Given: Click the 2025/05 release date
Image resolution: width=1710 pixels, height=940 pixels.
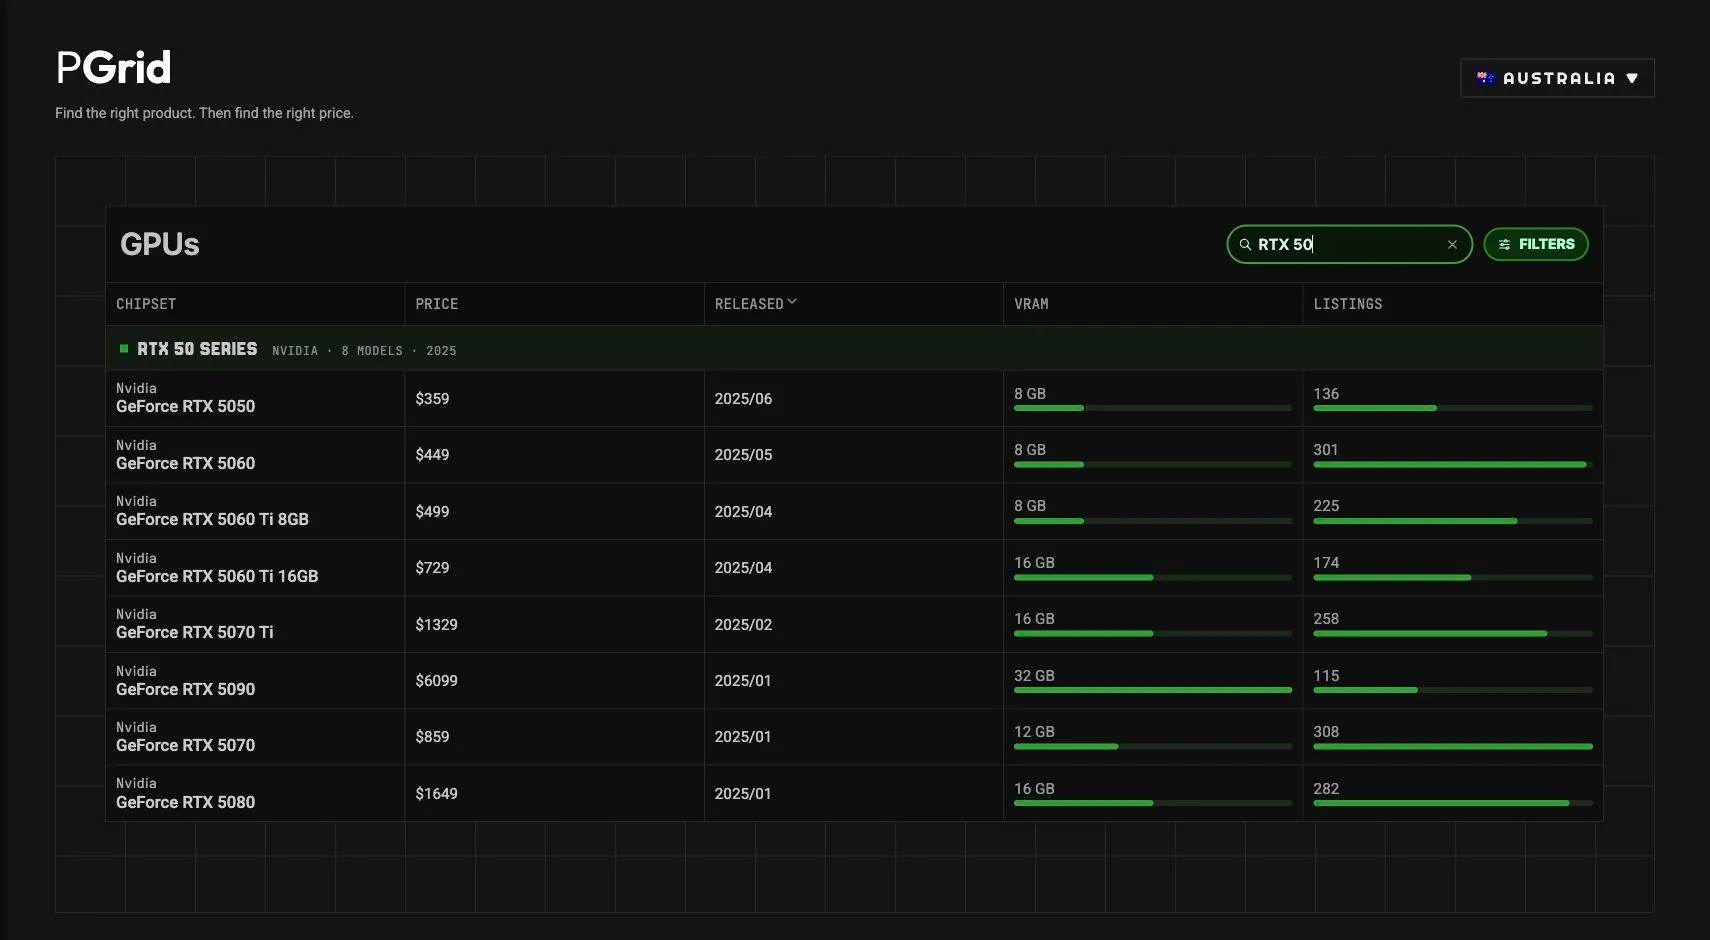Looking at the screenshot, I should 743,455.
